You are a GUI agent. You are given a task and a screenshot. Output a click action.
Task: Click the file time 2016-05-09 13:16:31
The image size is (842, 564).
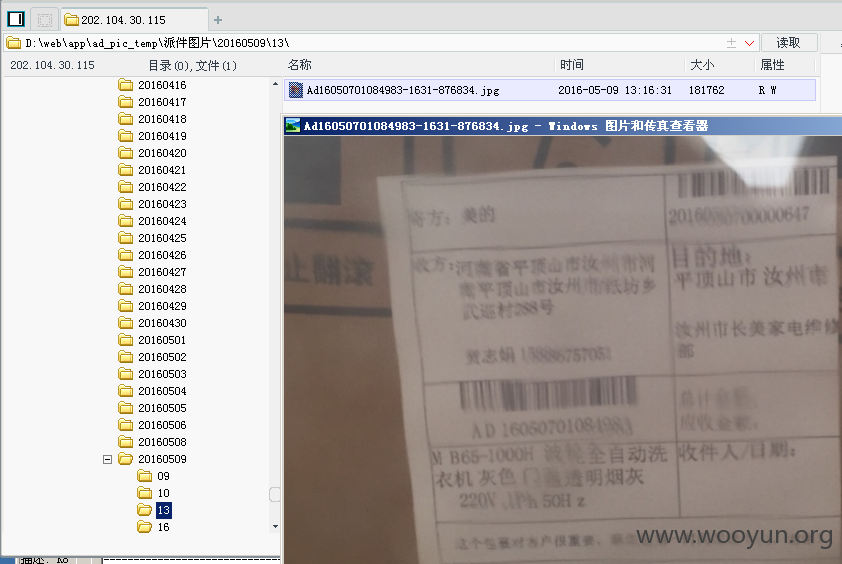point(615,90)
